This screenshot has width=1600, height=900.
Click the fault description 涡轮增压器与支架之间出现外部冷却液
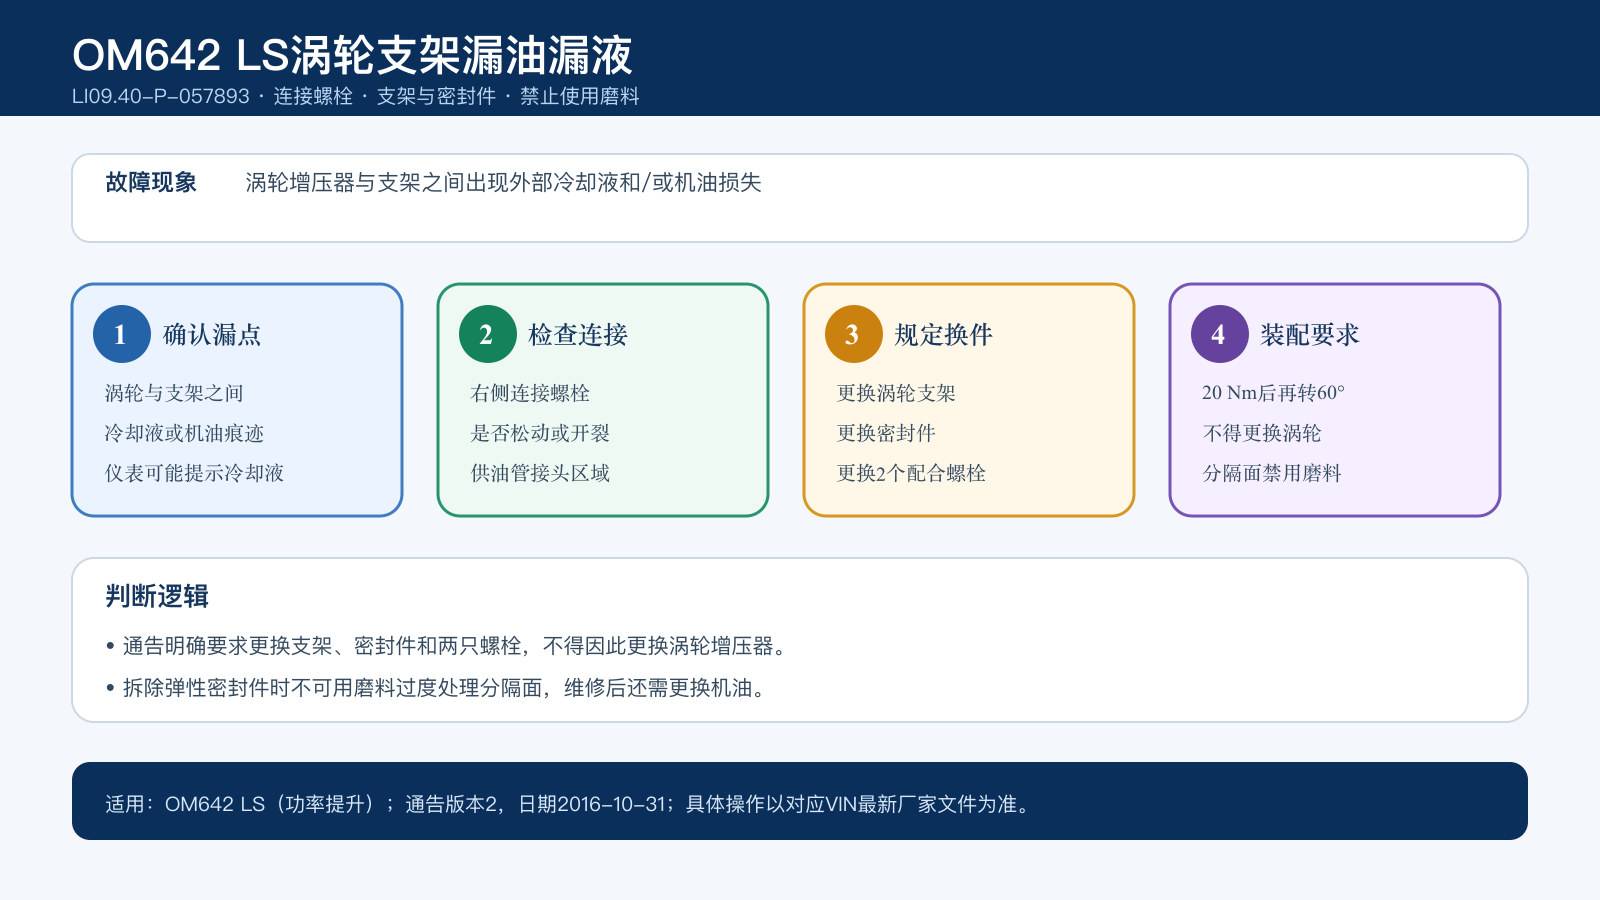503,182
